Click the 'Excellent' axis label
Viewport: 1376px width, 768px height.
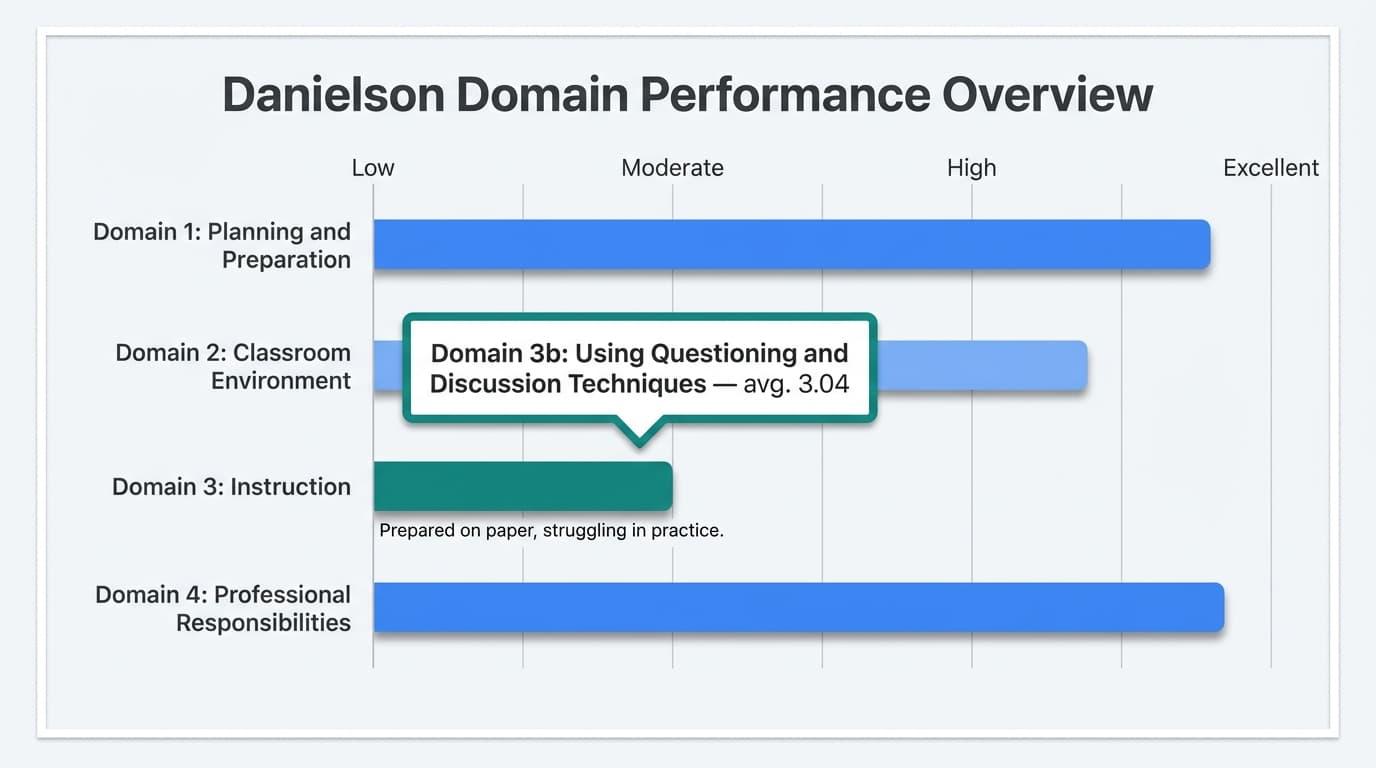pyautogui.click(x=1271, y=168)
